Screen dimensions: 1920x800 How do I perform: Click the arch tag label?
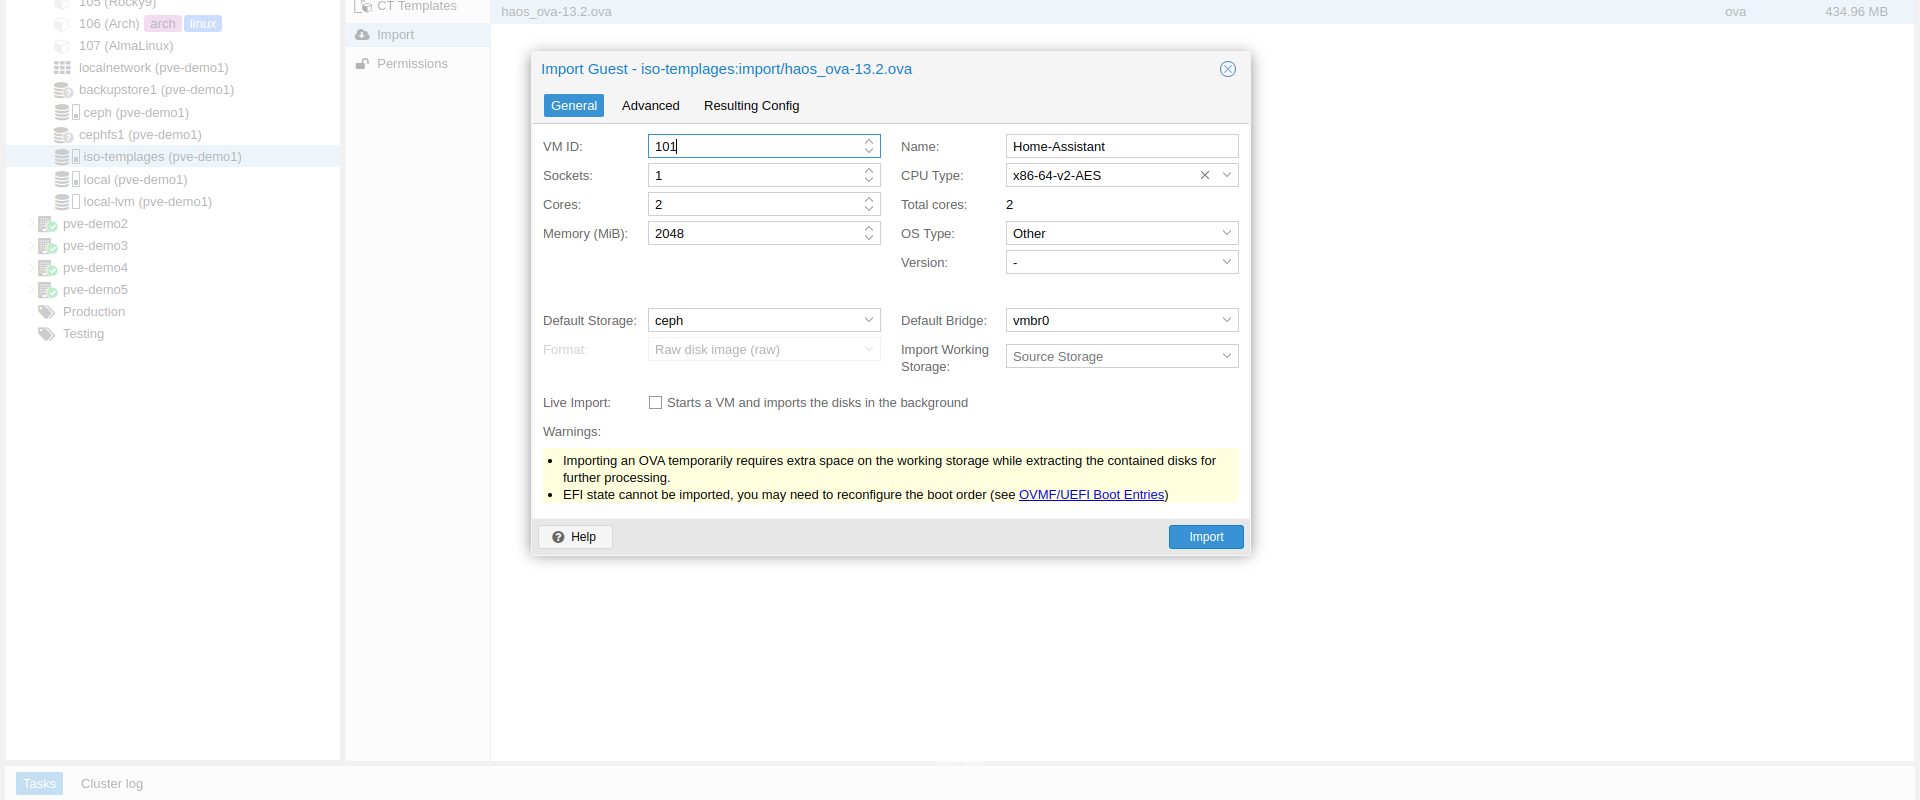pyautogui.click(x=163, y=24)
